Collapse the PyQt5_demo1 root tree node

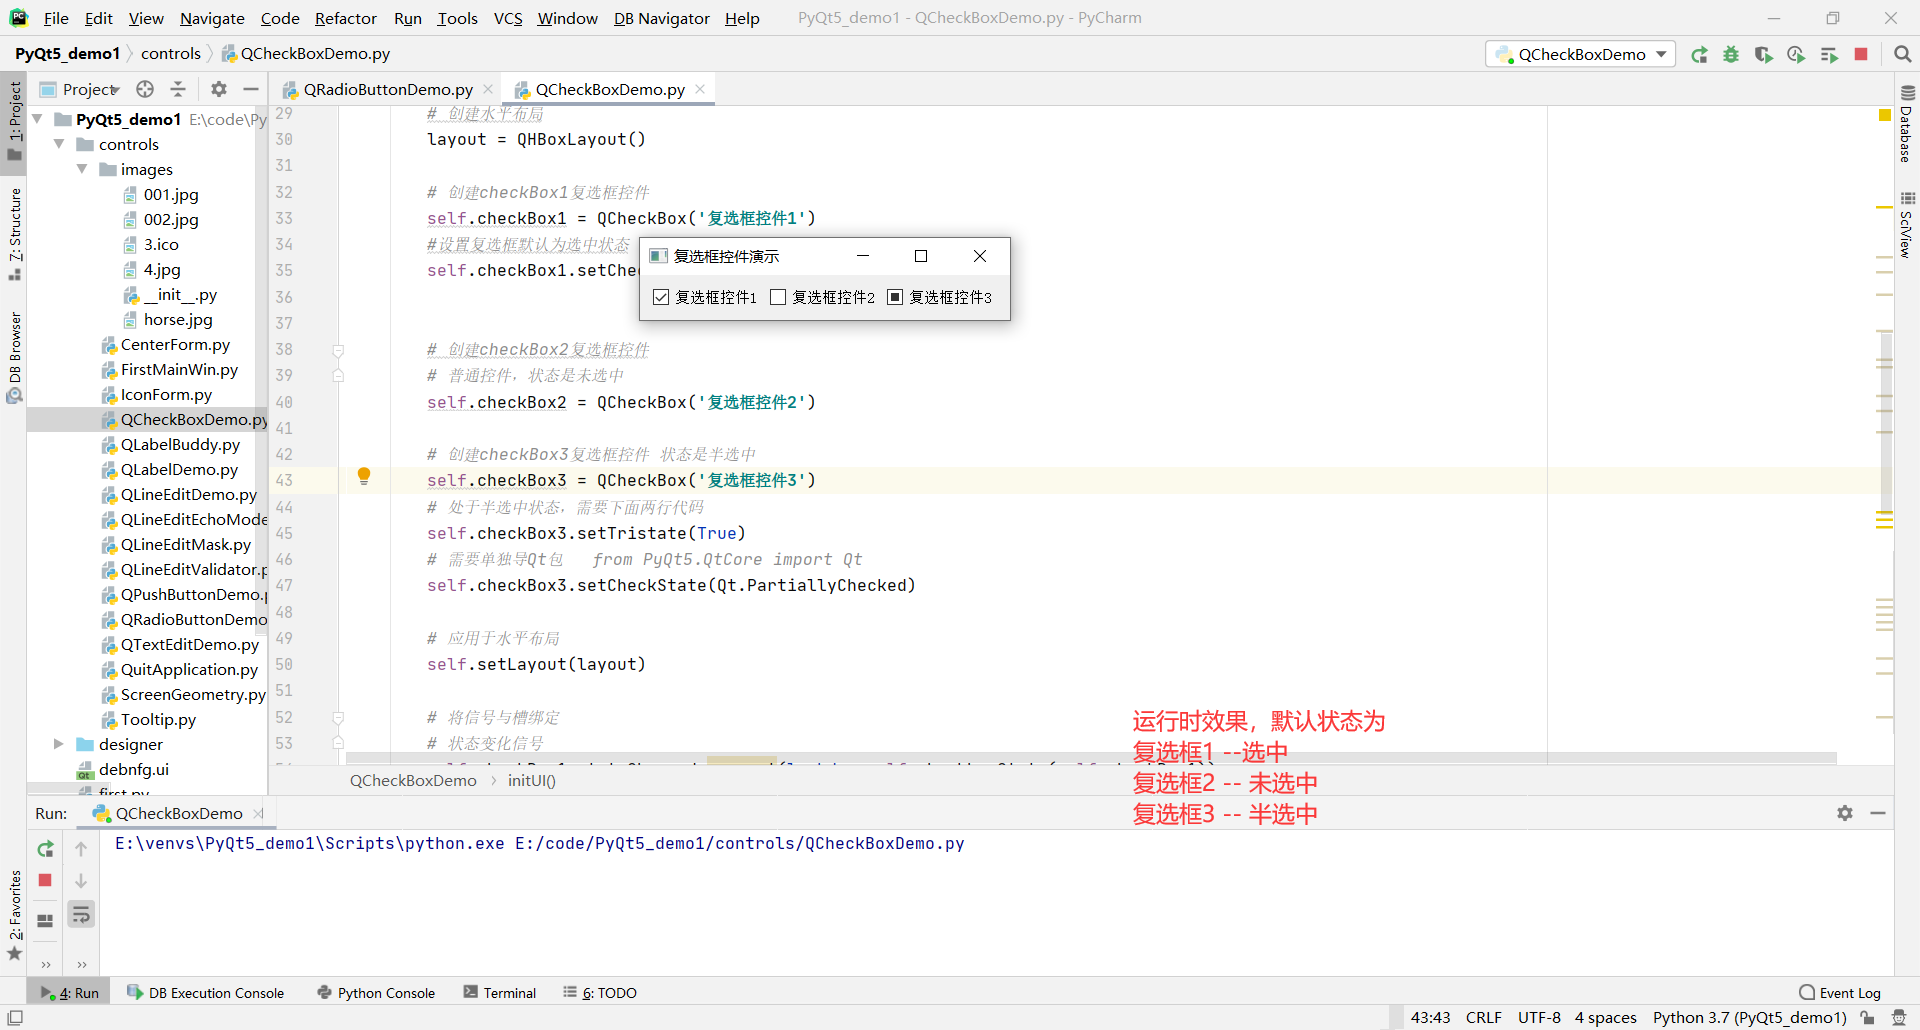(38, 119)
